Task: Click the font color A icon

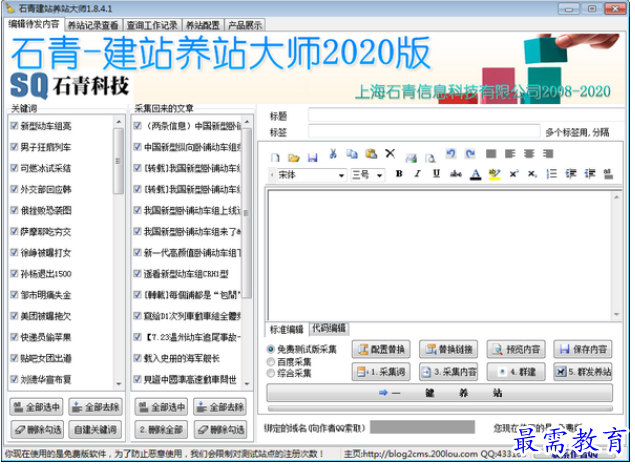Action: click(475, 174)
